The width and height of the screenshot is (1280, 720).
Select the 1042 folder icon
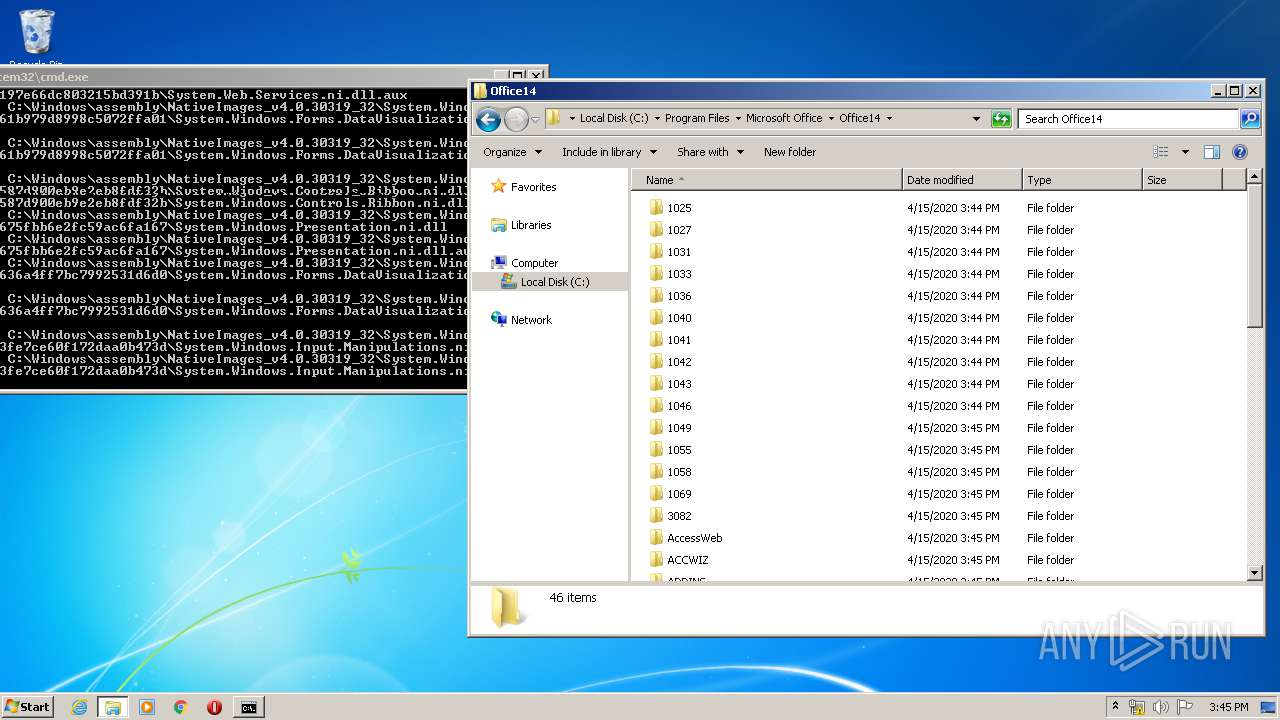point(656,362)
